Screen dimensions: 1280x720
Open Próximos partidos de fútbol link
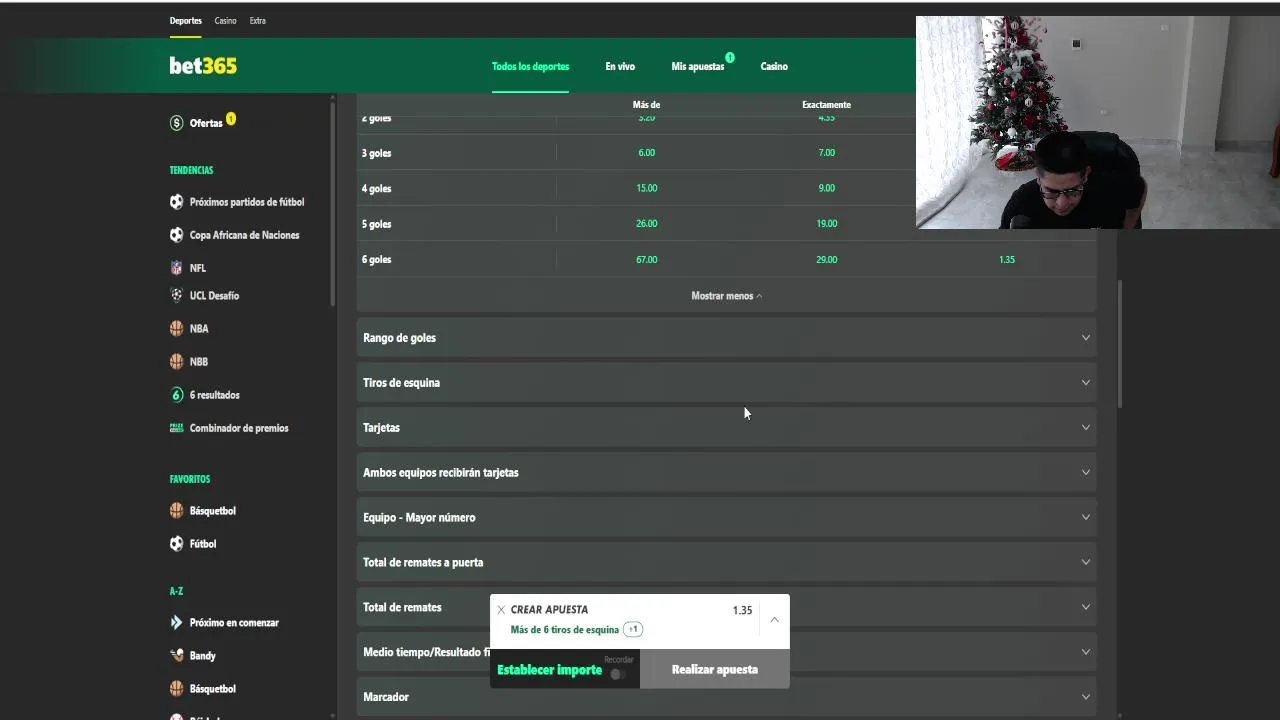247,202
